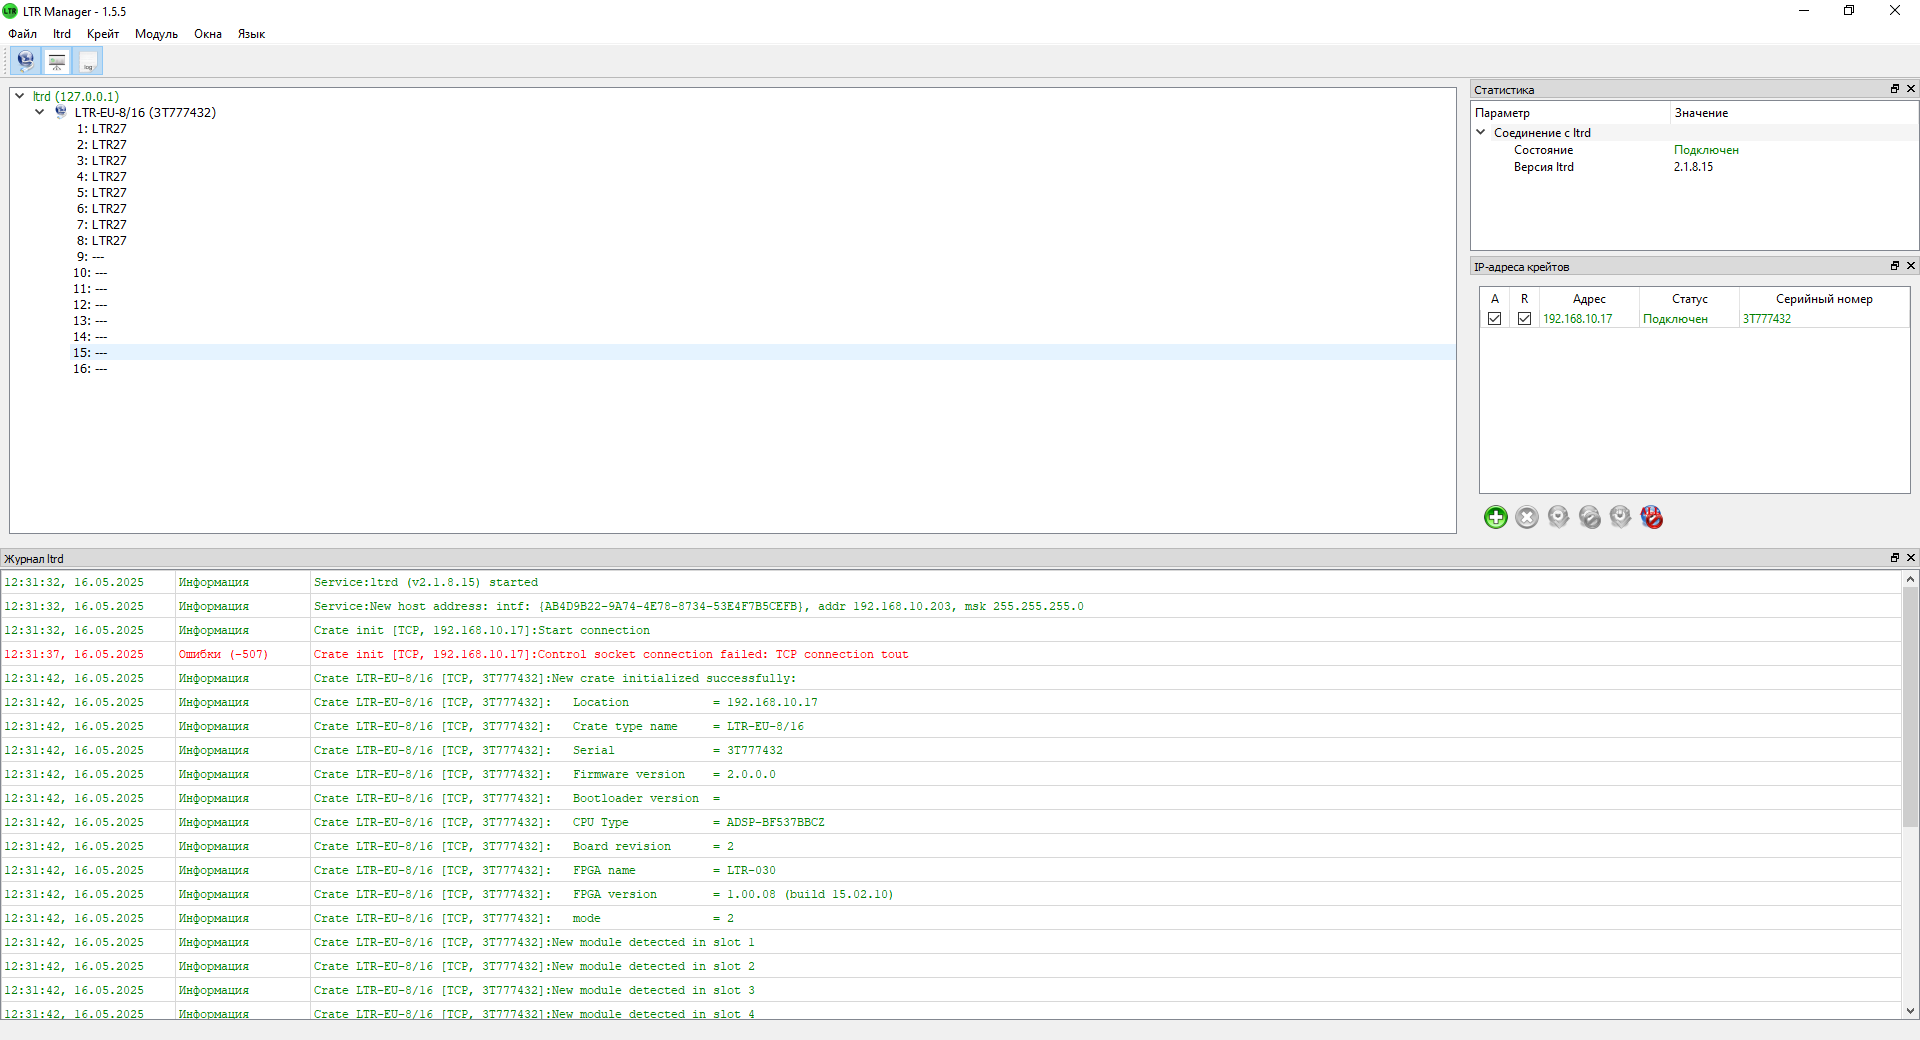Toggle the R checkbox for 192.168.10.17

(1524, 319)
